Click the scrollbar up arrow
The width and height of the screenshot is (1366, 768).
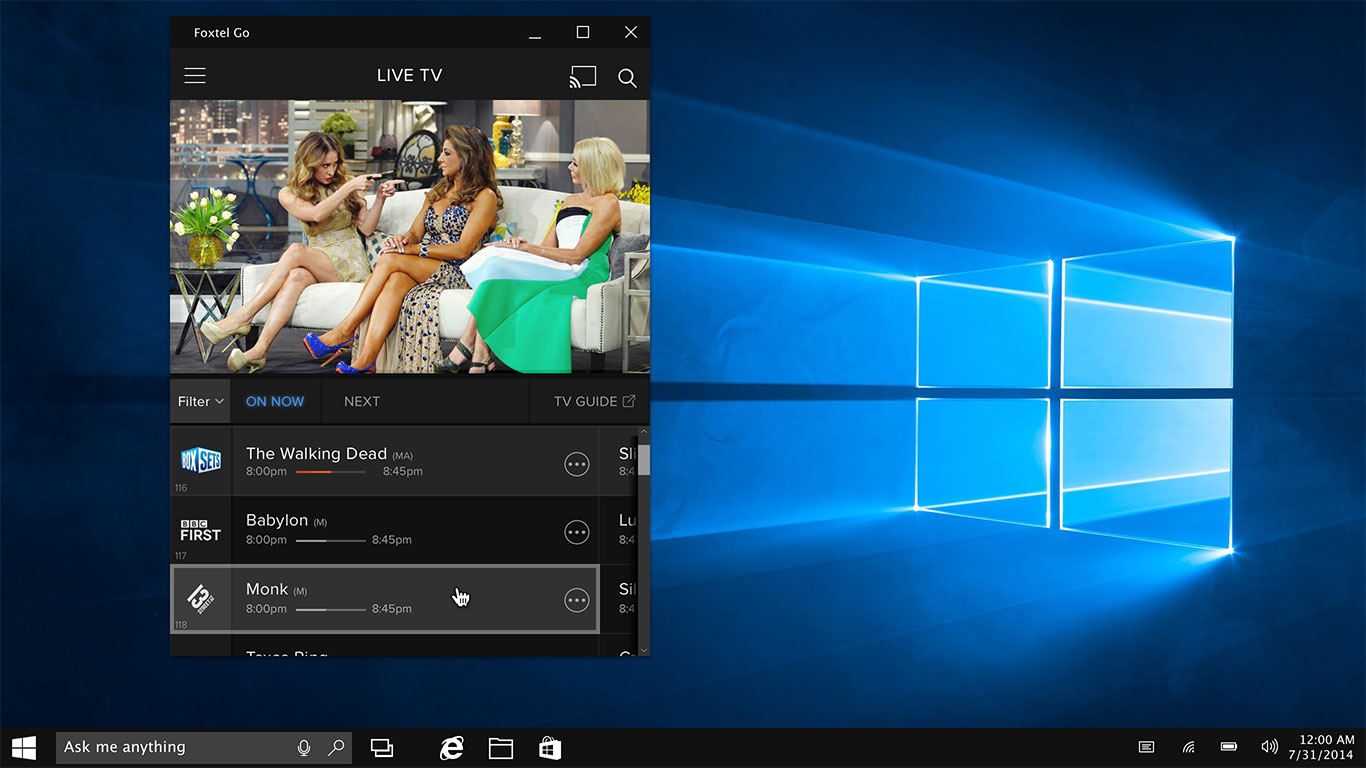pyautogui.click(x=644, y=433)
